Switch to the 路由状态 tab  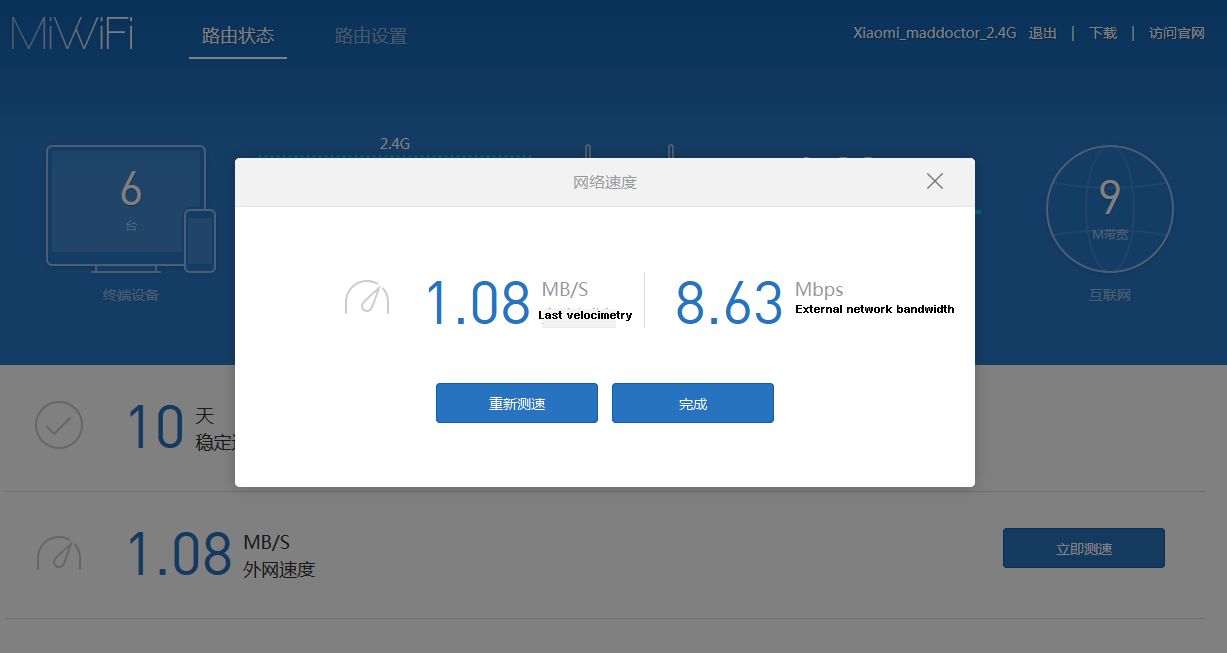[x=237, y=36]
